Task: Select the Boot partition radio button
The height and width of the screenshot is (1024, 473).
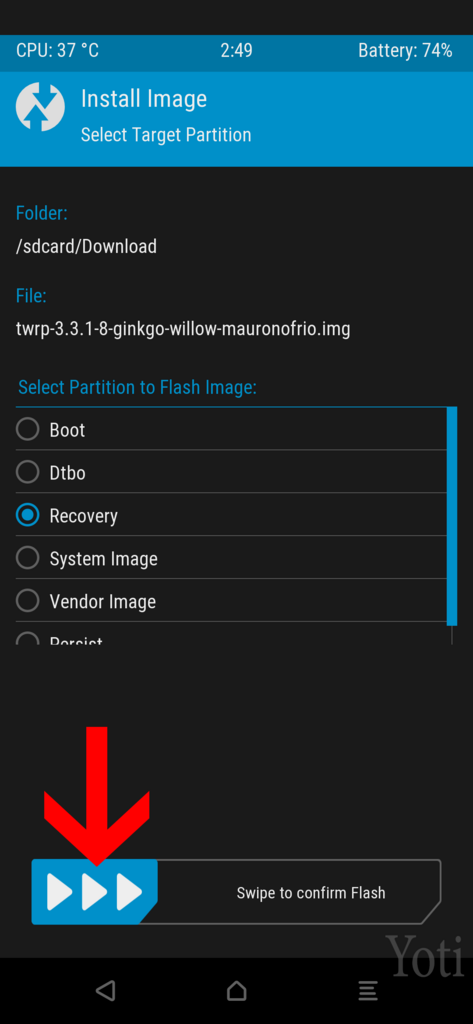Action: [x=27, y=430]
